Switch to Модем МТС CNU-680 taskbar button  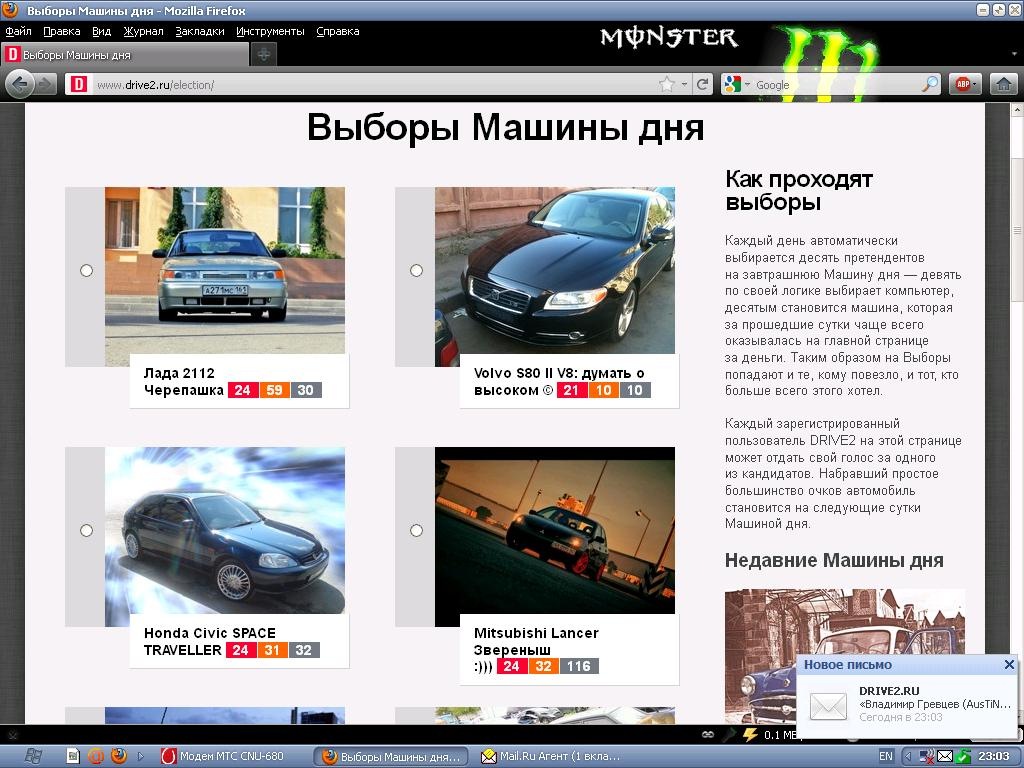coord(232,756)
